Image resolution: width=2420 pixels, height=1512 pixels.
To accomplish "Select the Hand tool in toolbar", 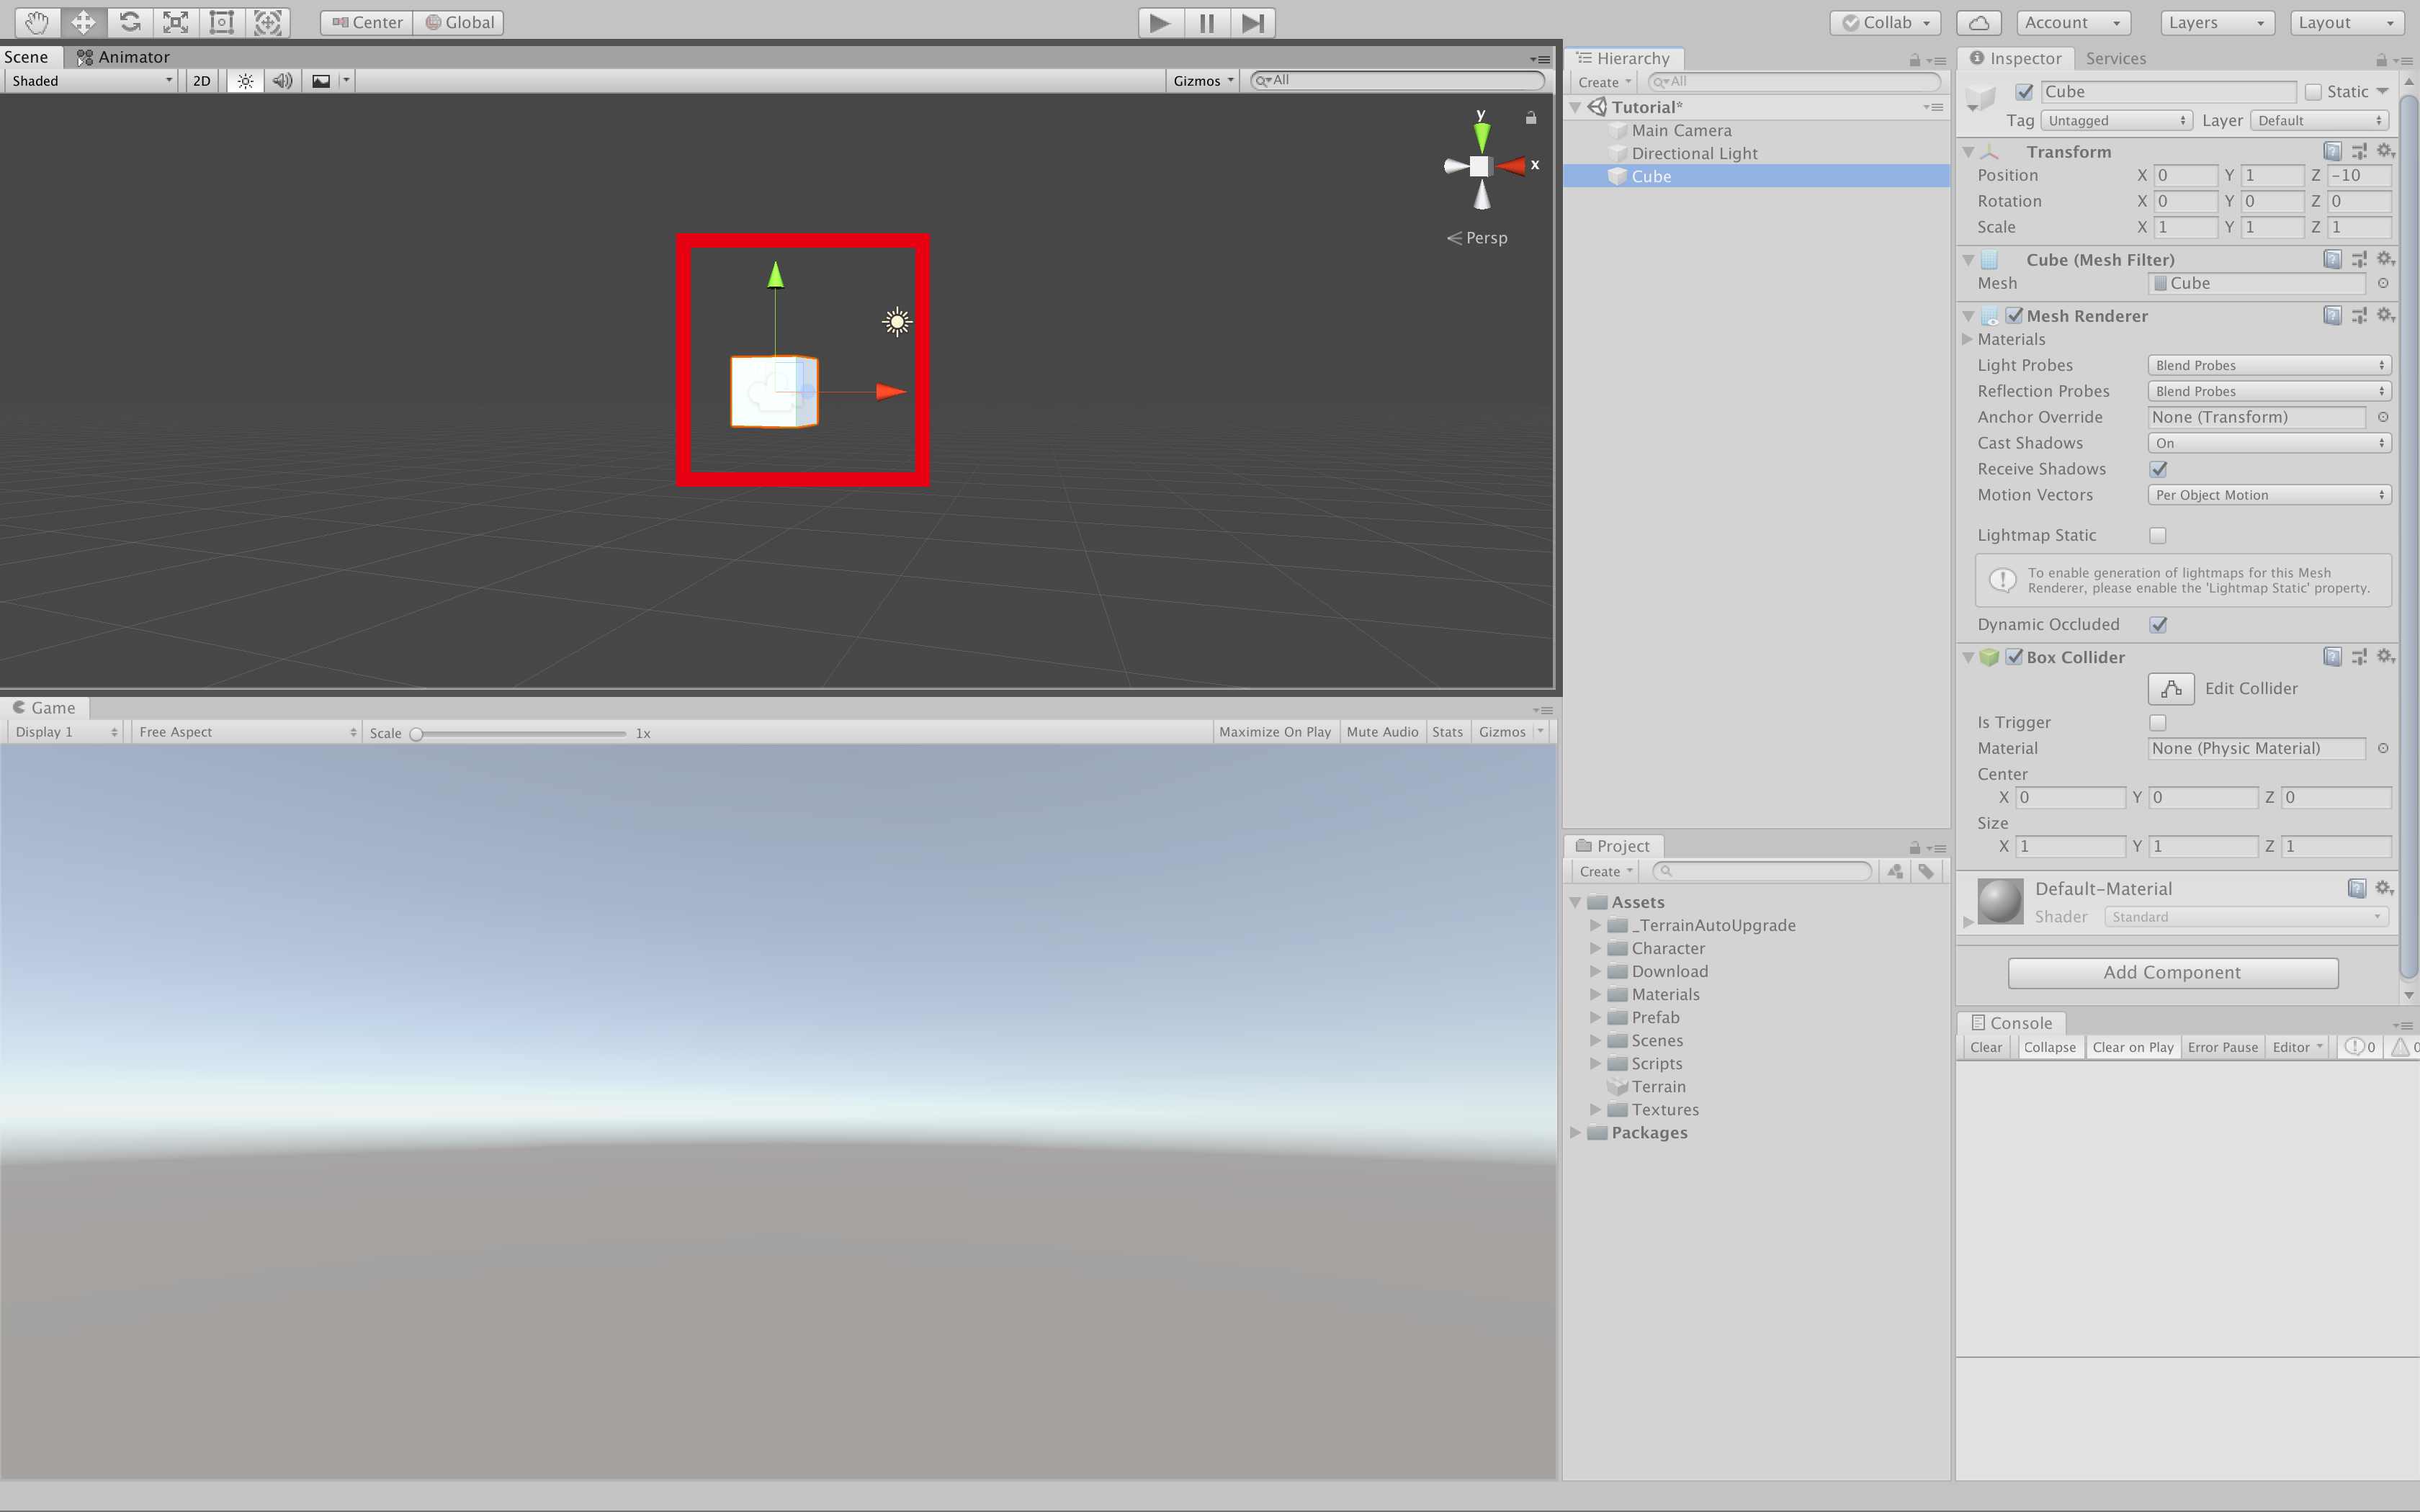I will click(37, 22).
